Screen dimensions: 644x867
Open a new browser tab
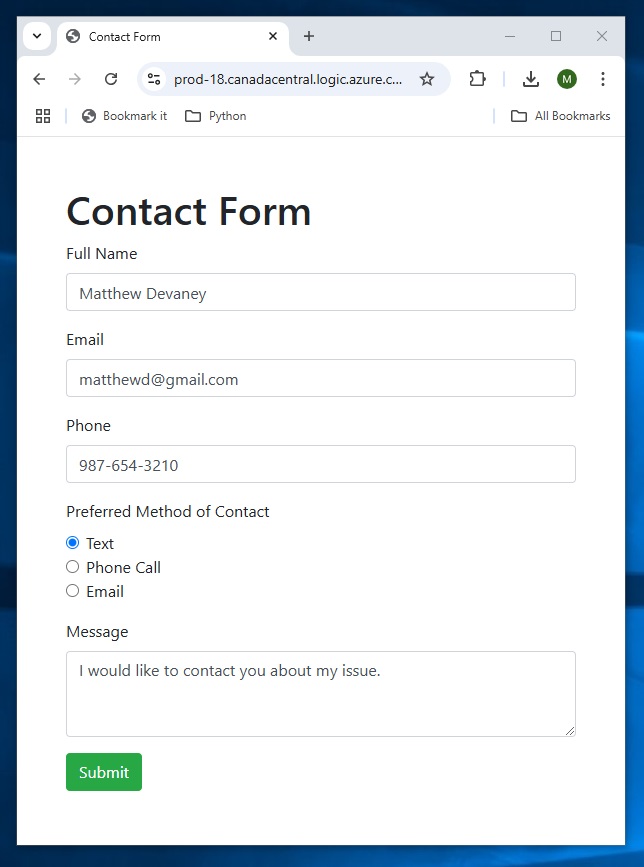point(309,36)
